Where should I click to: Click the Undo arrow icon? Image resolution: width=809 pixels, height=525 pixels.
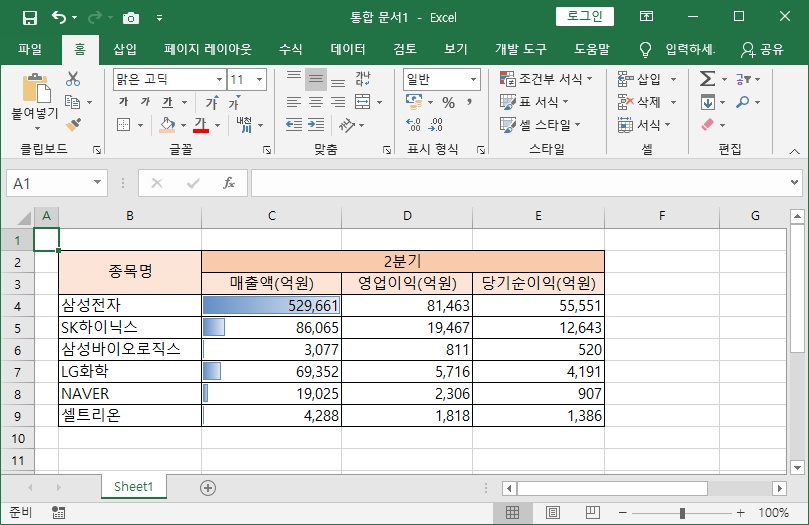tap(58, 18)
